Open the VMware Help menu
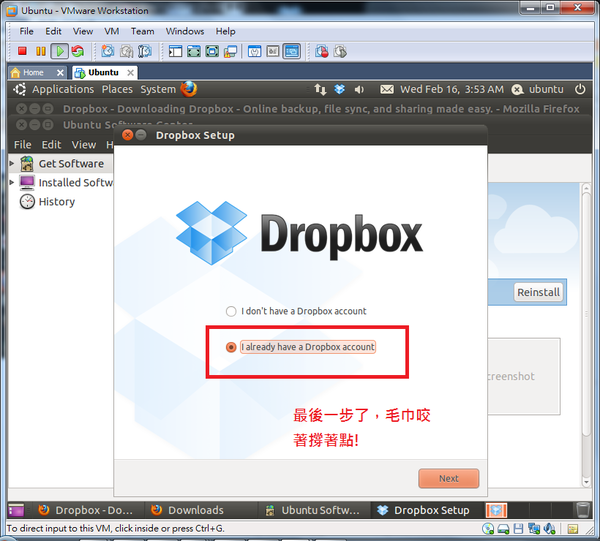 pyautogui.click(x=225, y=31)
